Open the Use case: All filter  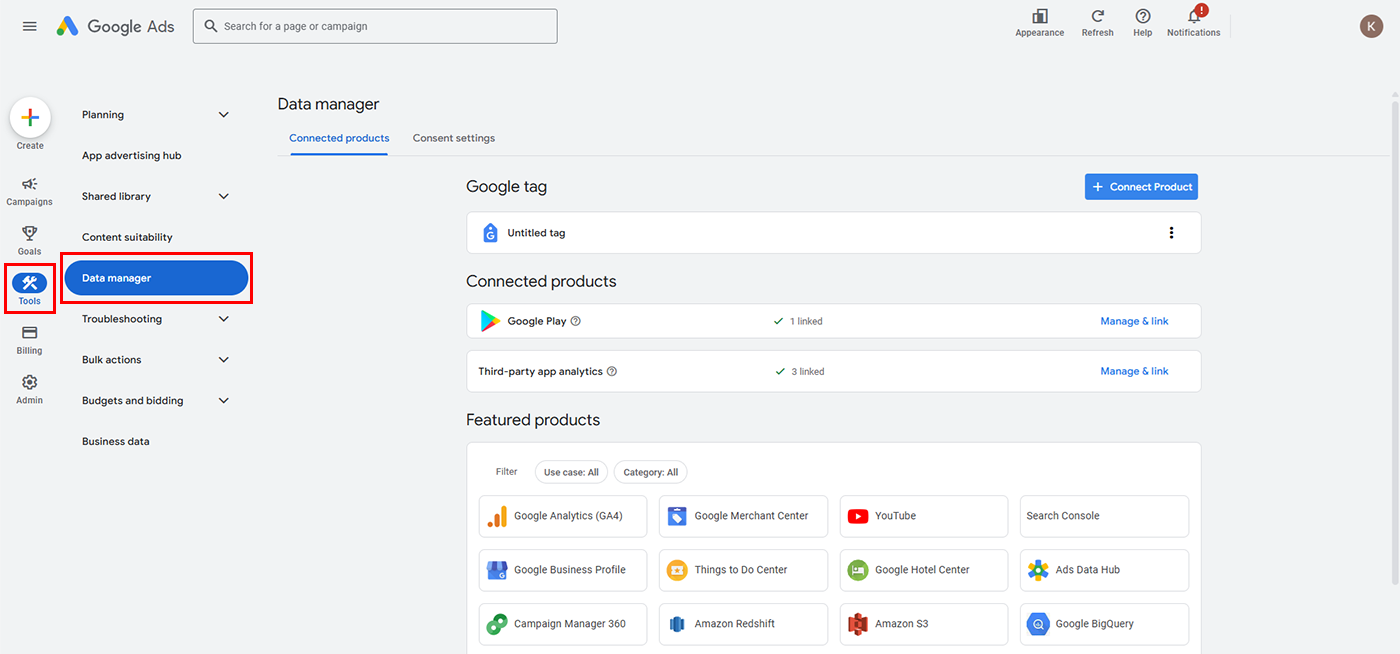[x=571, y=472]
